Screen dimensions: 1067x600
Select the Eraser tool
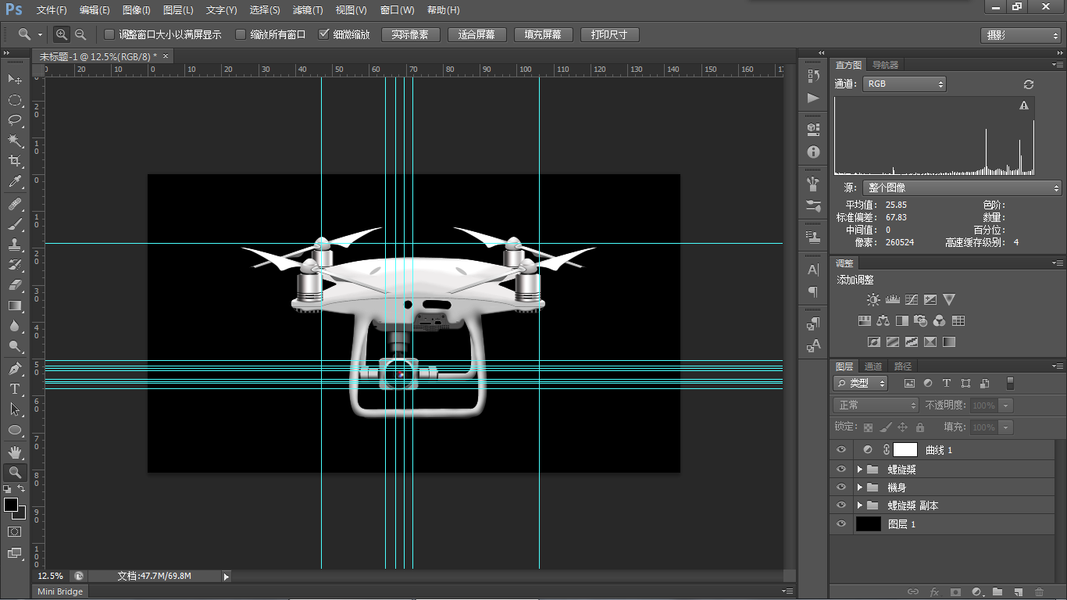[x=14, y=285]
